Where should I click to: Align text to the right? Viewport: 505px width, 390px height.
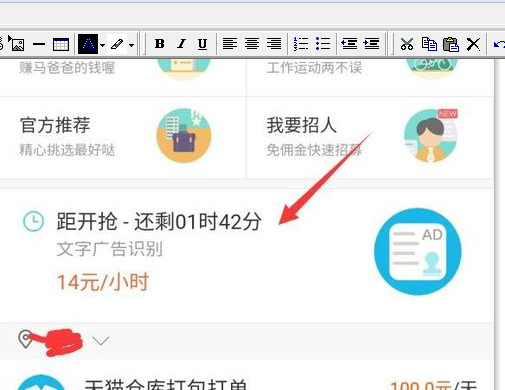point(274,44)
